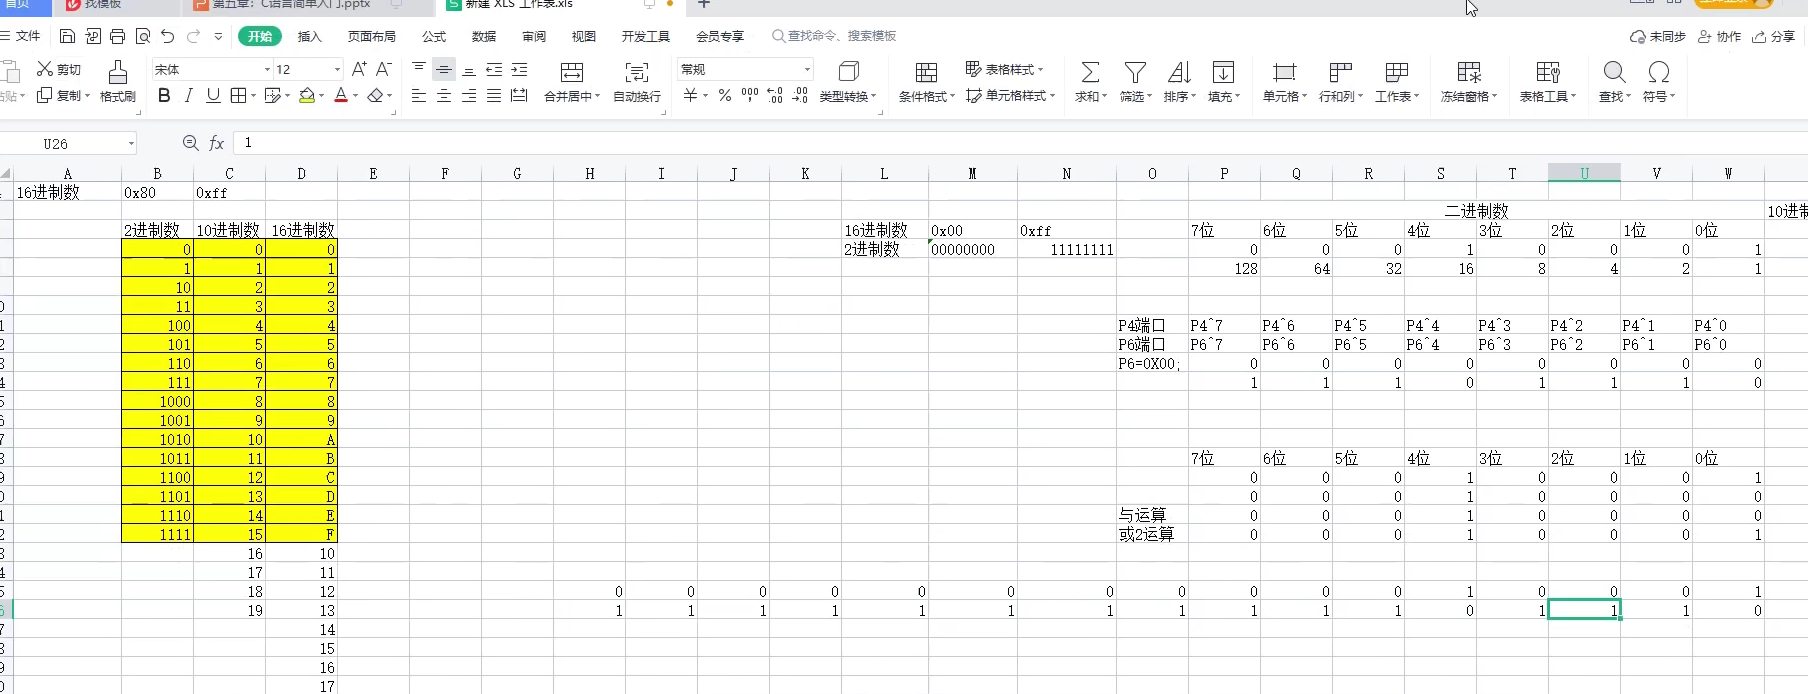Click the Justify alignment icon
This screenshot has width=1808, height=694.
(494, 96)
